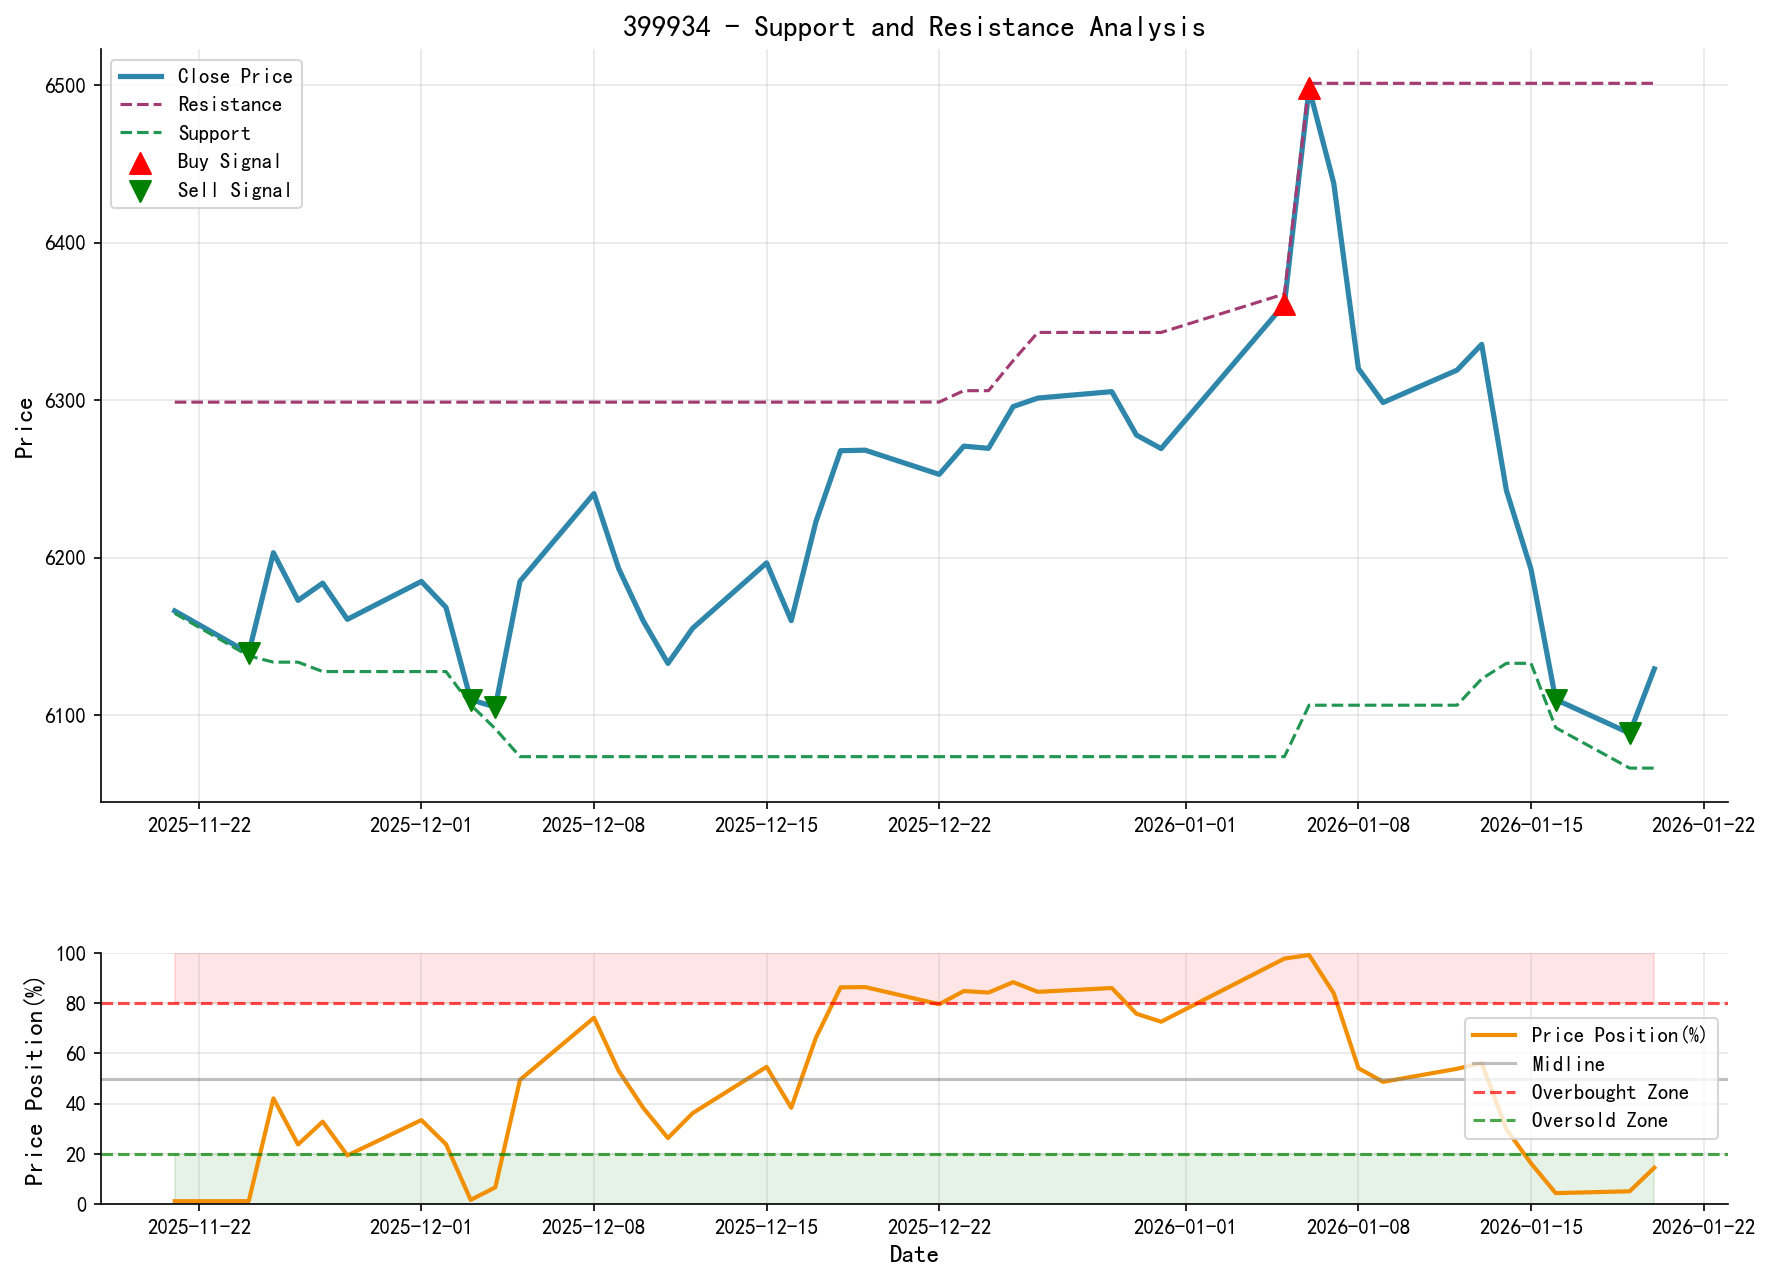Screen dimensions: 1770x1281
Task: Select the green Sell Signal triangle icon in legend
Action: click(x=139, y=189)
